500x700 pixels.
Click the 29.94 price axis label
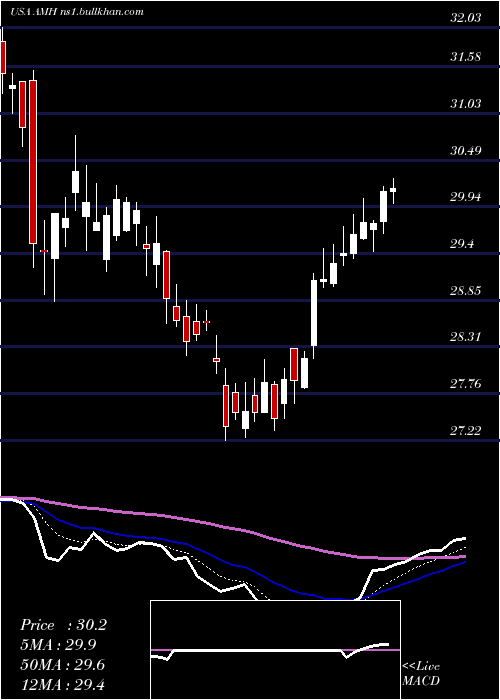[x=466, y=197]
